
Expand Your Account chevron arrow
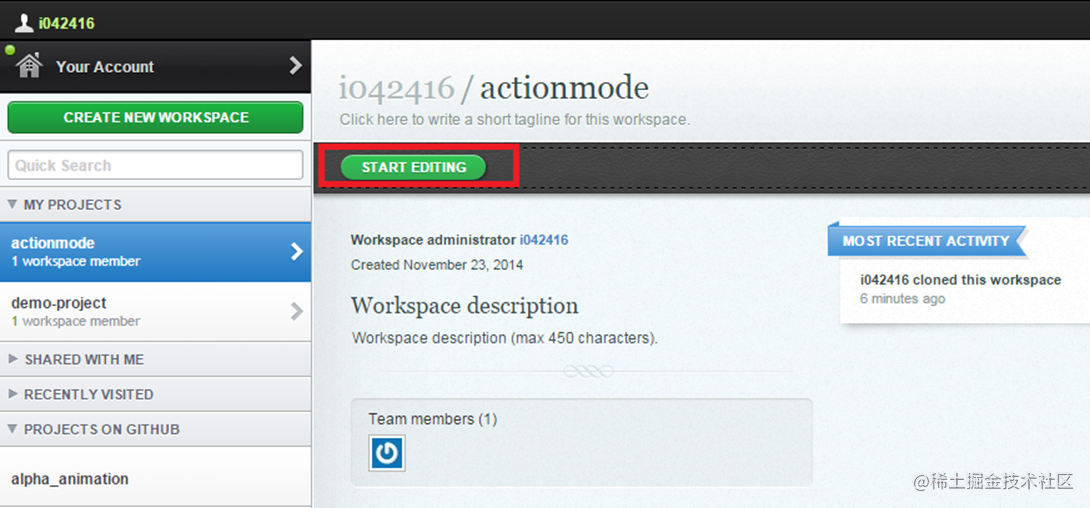(x=296, y=66)
